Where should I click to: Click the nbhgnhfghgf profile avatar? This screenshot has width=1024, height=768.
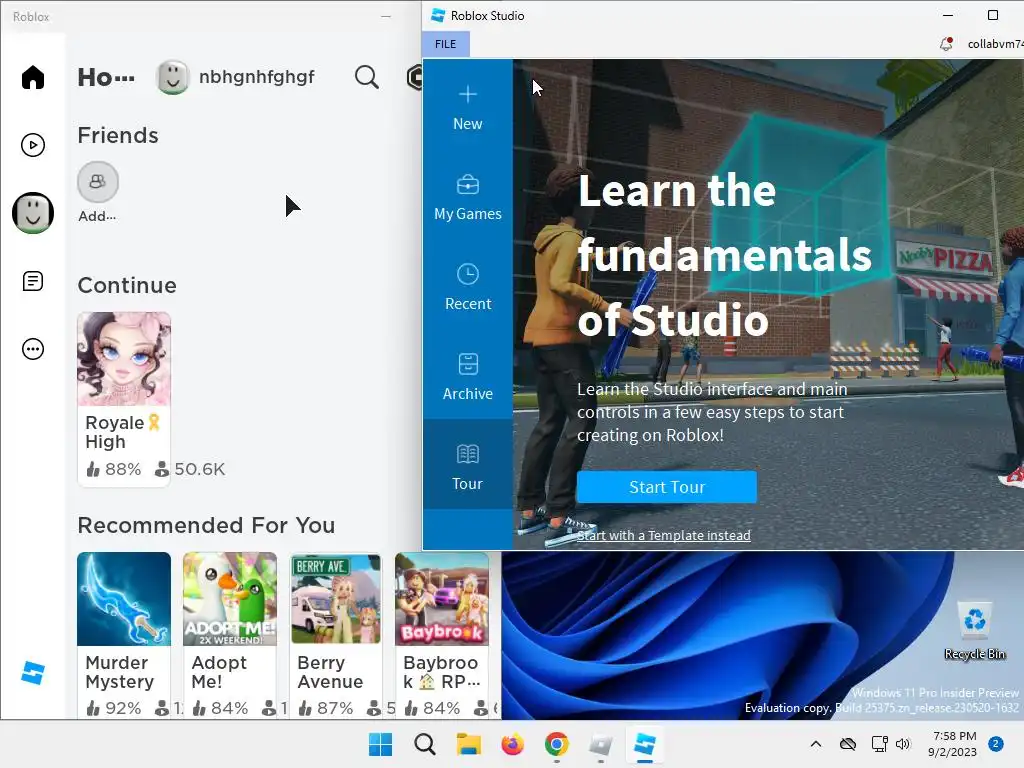(x=172, y=77)
